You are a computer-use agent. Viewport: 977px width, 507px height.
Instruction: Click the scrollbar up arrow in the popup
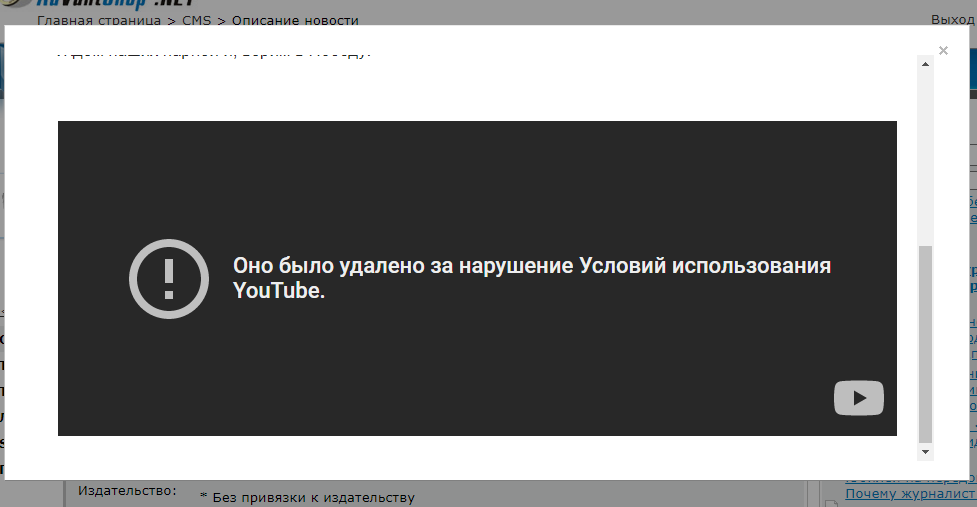click(x=925, y=62)
